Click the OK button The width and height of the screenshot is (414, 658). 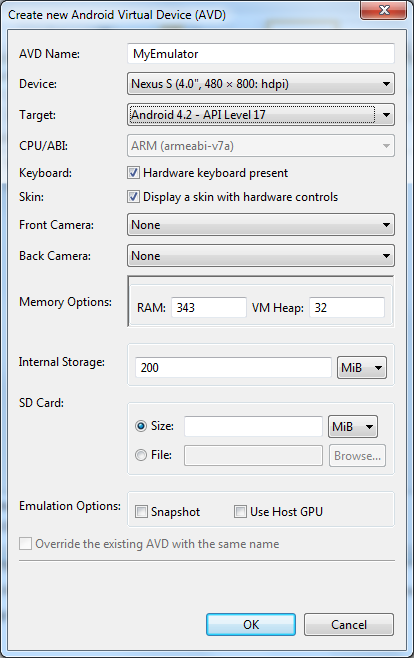coord(251,624)
